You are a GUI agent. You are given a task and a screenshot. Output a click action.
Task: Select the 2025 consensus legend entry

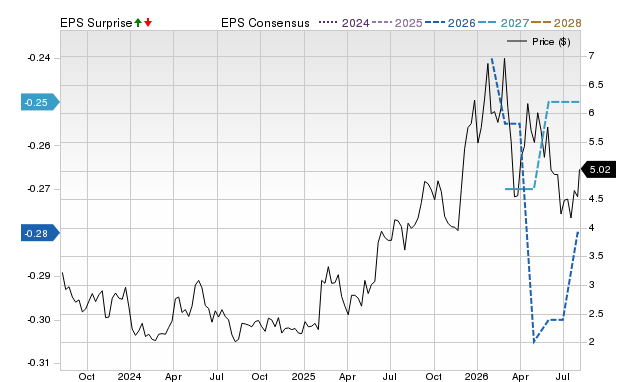pyautogui.click(x=397, y=23)
